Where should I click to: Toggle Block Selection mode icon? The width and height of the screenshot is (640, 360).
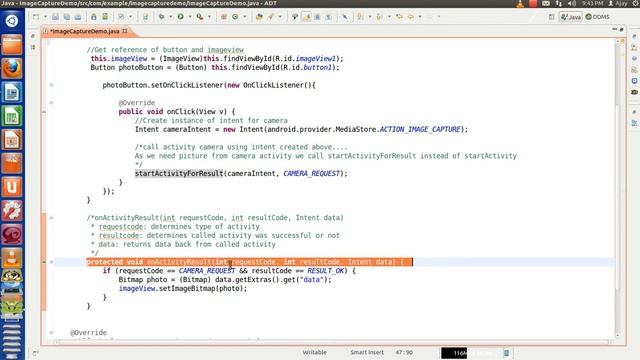(317, 17)
